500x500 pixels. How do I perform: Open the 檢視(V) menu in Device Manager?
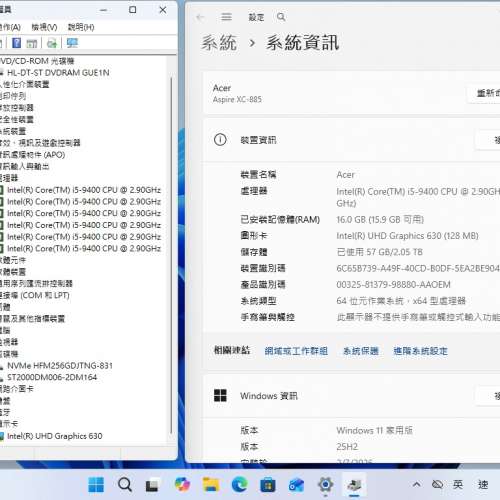coord(44,27)
